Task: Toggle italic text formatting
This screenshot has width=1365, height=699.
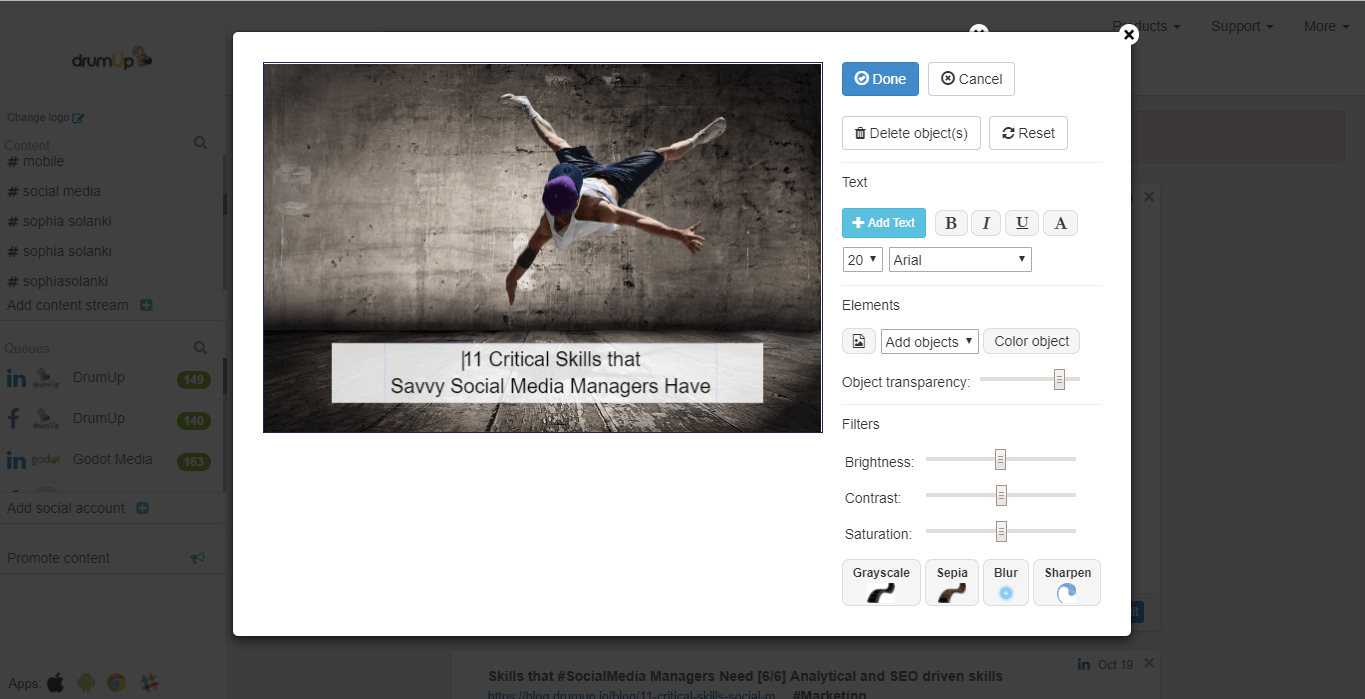Action: (x=985, y=222)
